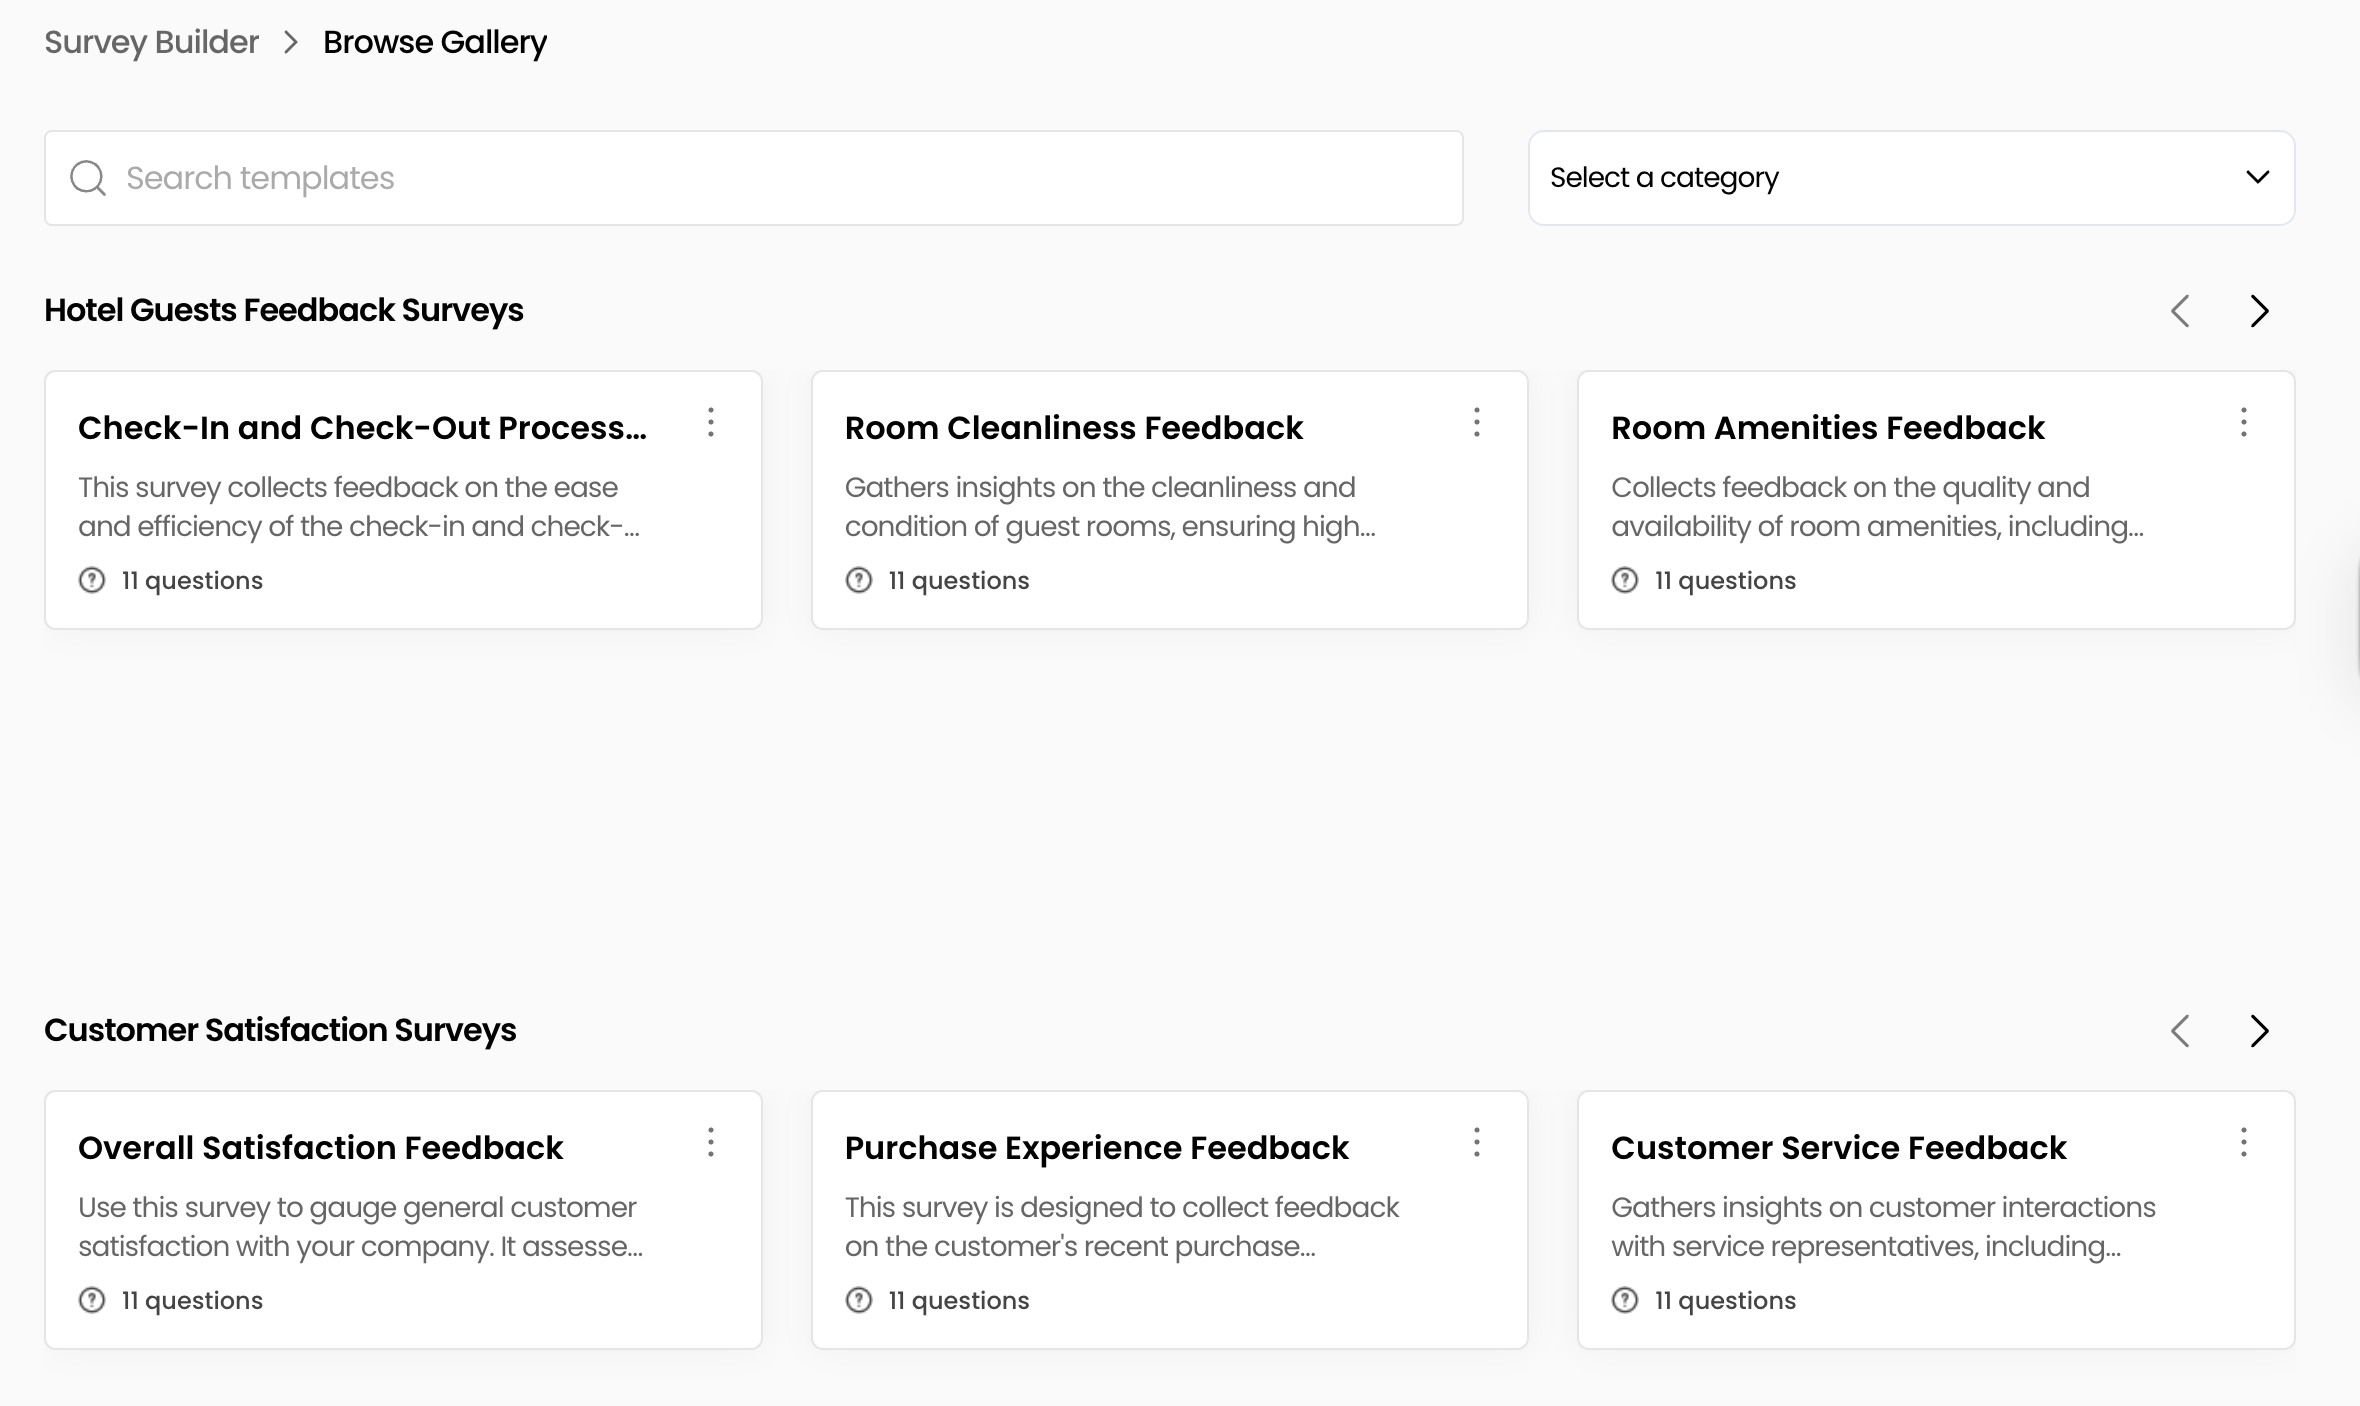Open the Purchase Experience Feedback kebab menu
Viewport: 2360px width, 1406px height.
[x=1477, y=1144]
